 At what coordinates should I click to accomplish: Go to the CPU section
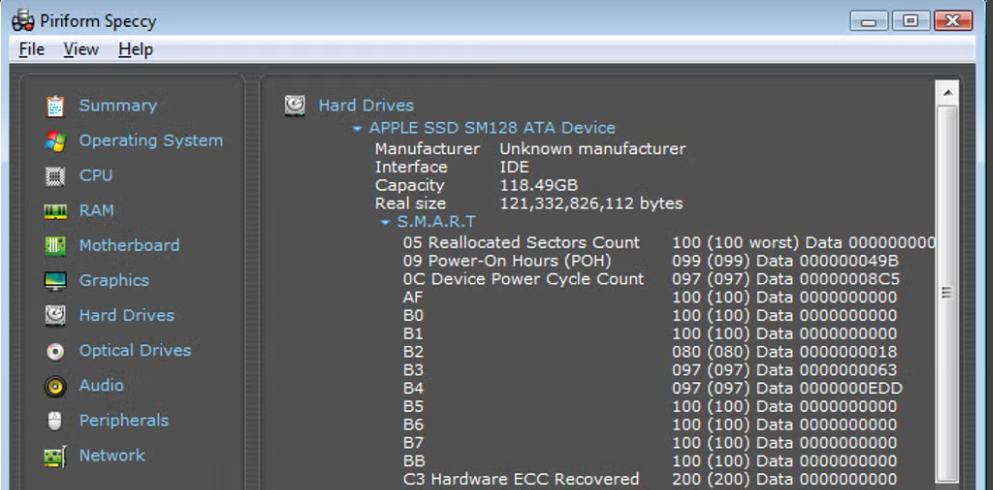[96, 175]
